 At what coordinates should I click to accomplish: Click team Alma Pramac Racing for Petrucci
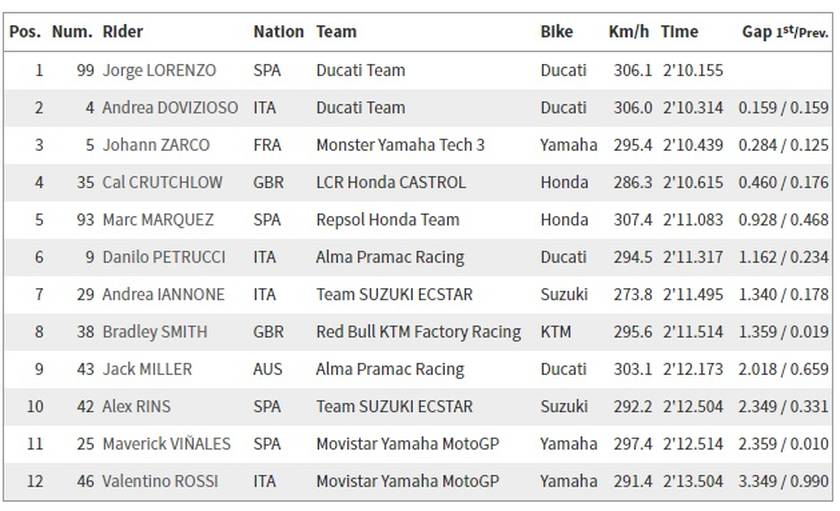(390, 257)
